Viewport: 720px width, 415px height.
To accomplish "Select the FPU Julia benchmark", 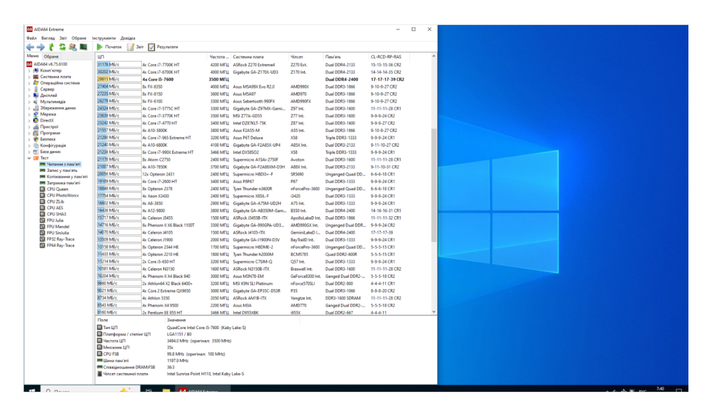I will point(52,220).
